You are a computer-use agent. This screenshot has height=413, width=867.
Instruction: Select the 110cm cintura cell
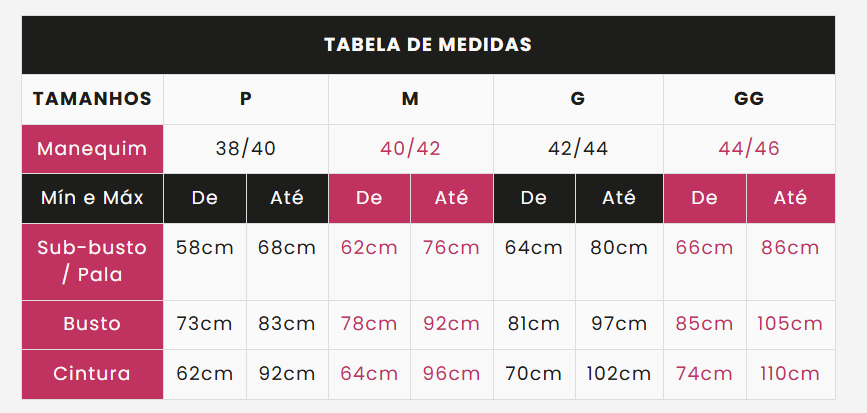[791, 374]
